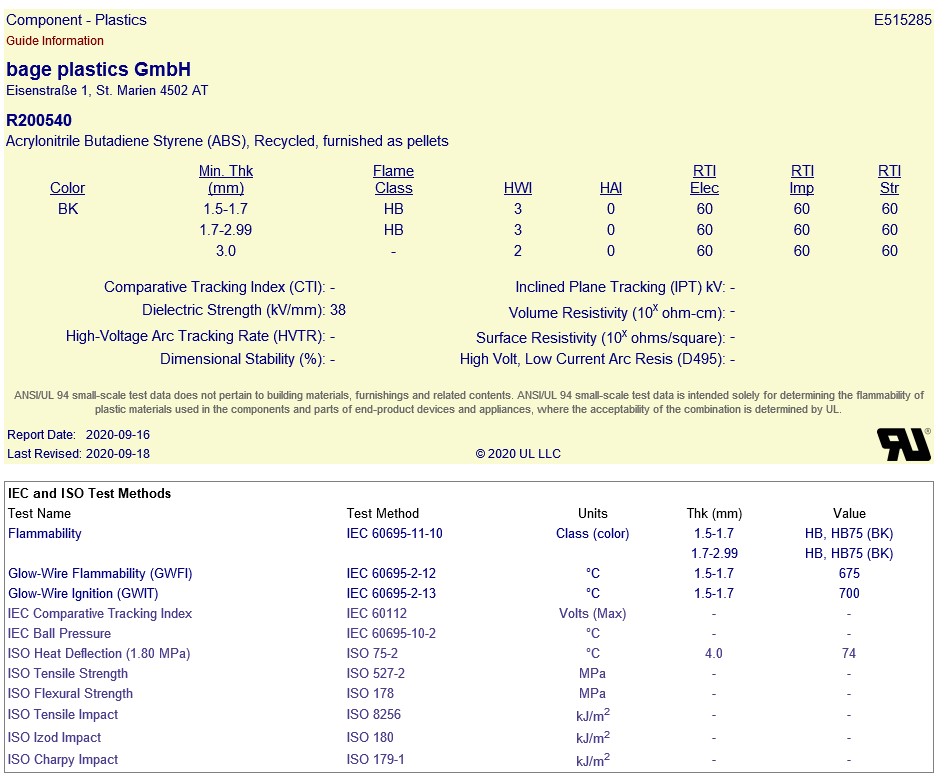The width and height of the screenshot is (947, 776).
Task: Click the Thk (mm) column header
Action: pos(714,513)
